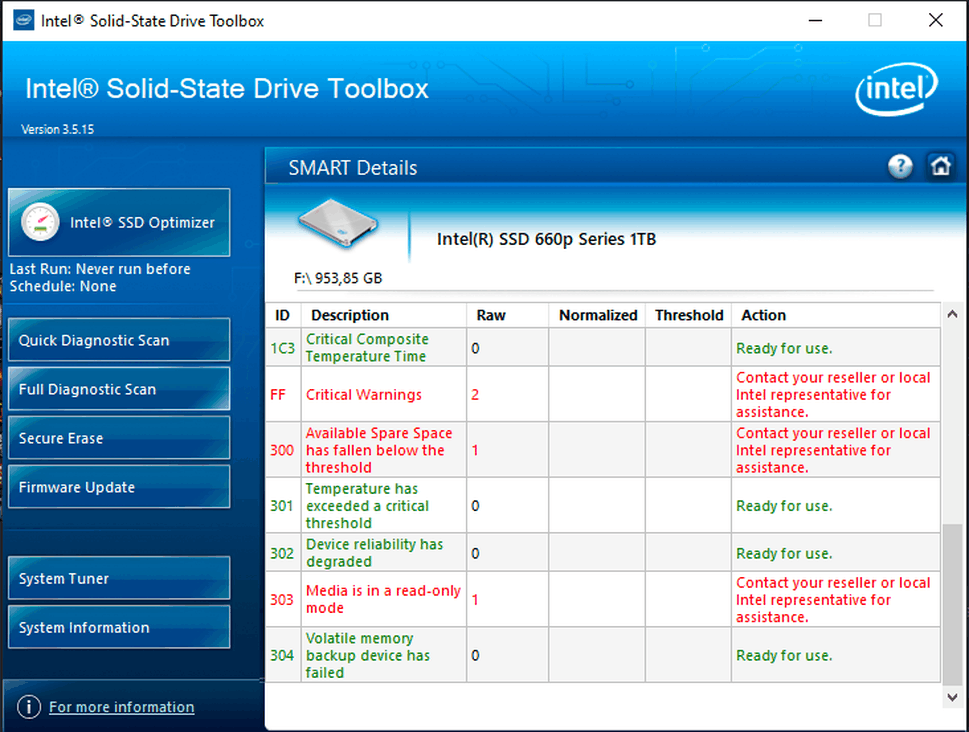Open Secure Erase
969x732 pixels.
click(x=119, y=438)
